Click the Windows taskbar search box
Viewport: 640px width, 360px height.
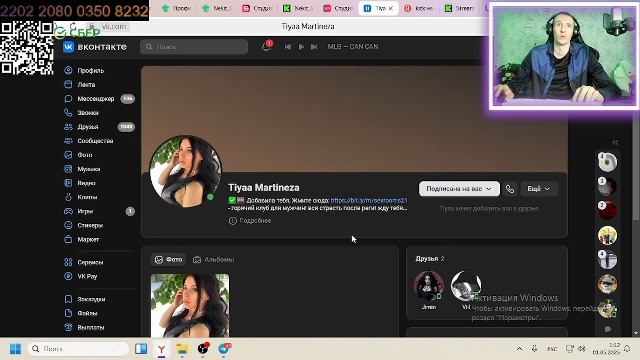78,349
